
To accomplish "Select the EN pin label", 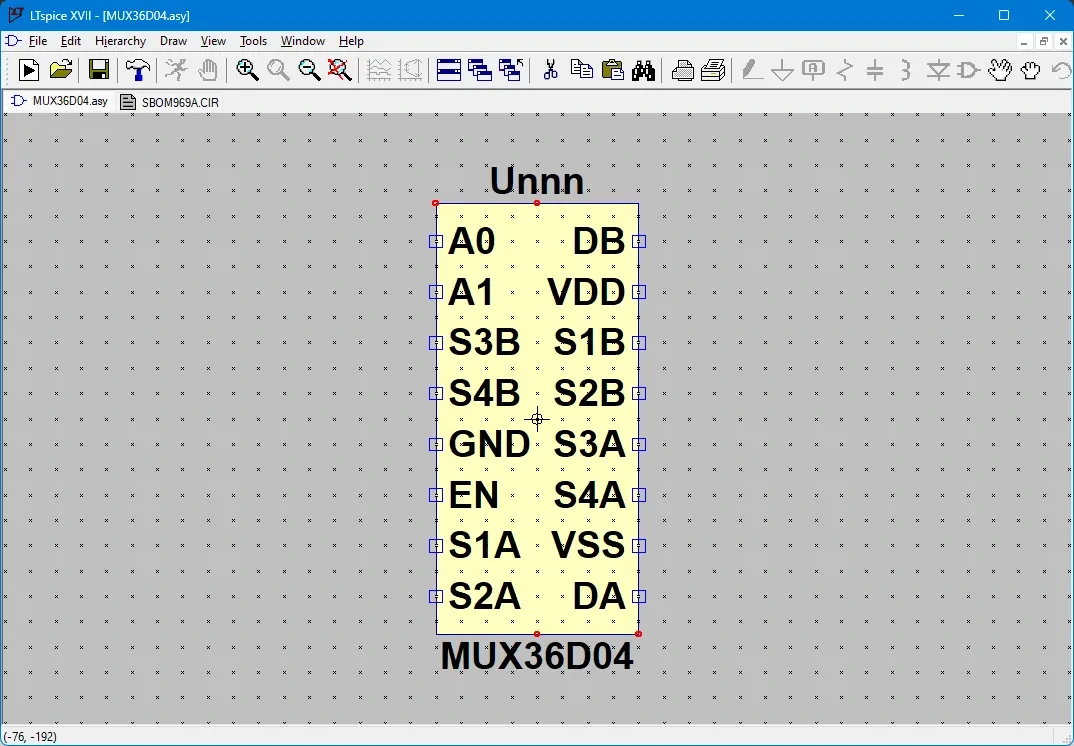I will click(x=473, y=495).
